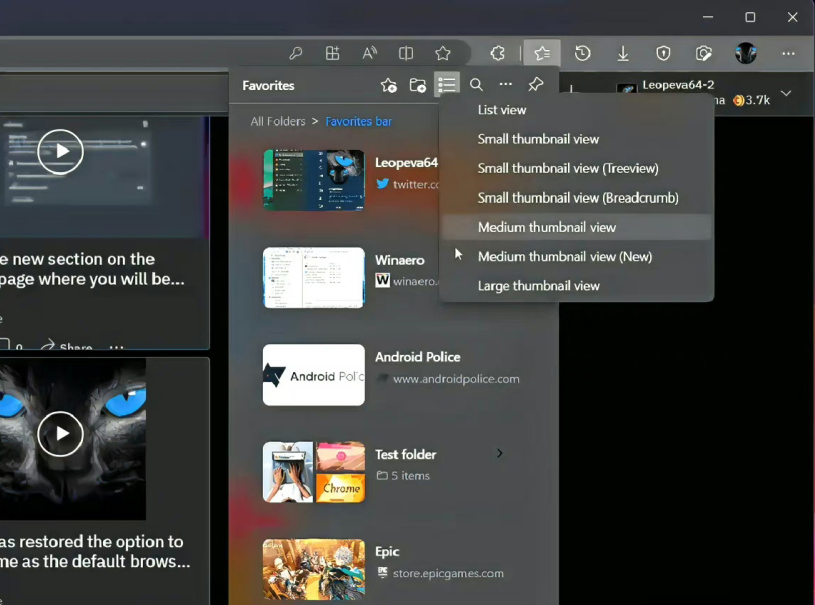
Task: Click the Leopeva64-2 username
Action: pos(678,85)
